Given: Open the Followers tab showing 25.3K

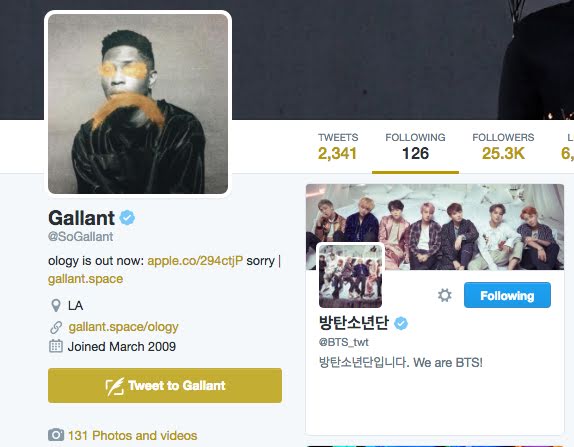Looking at the screenshot, I should 503,147.
